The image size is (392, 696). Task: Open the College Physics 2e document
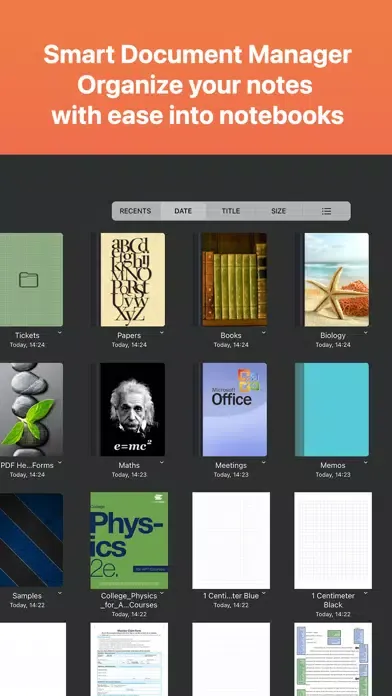pos(129,540)
